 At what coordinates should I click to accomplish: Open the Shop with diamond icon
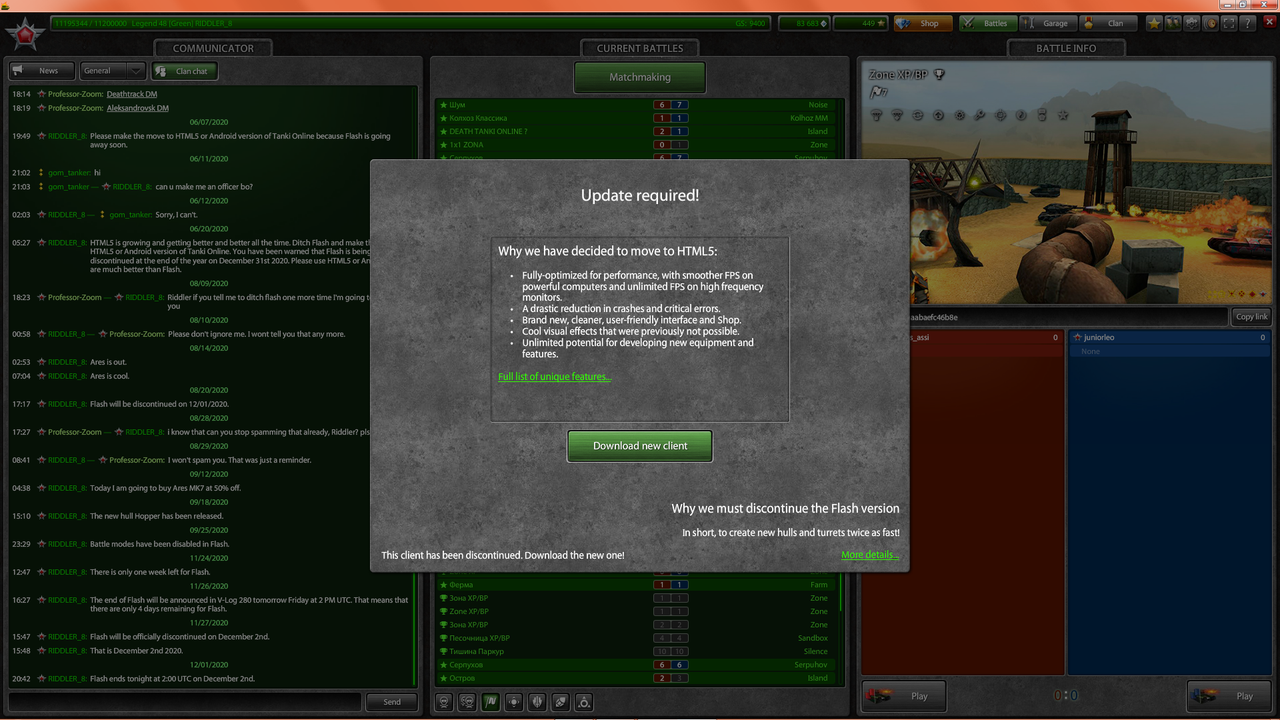[x=922, y=23]
